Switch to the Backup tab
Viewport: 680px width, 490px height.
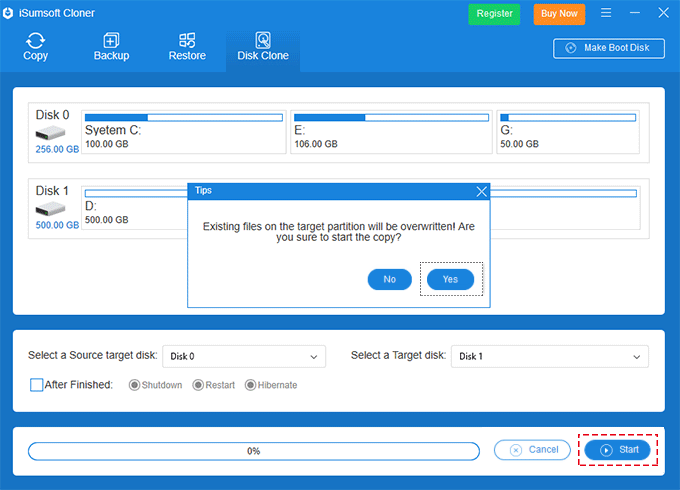click(x=111, y=47)
